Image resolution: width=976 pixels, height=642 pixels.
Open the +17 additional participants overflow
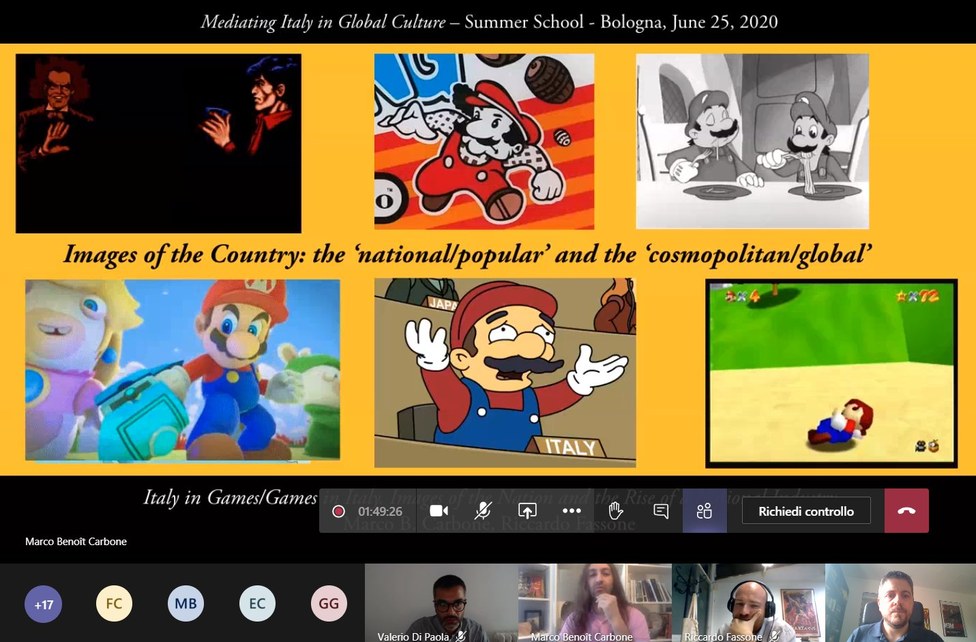[44, 604]
